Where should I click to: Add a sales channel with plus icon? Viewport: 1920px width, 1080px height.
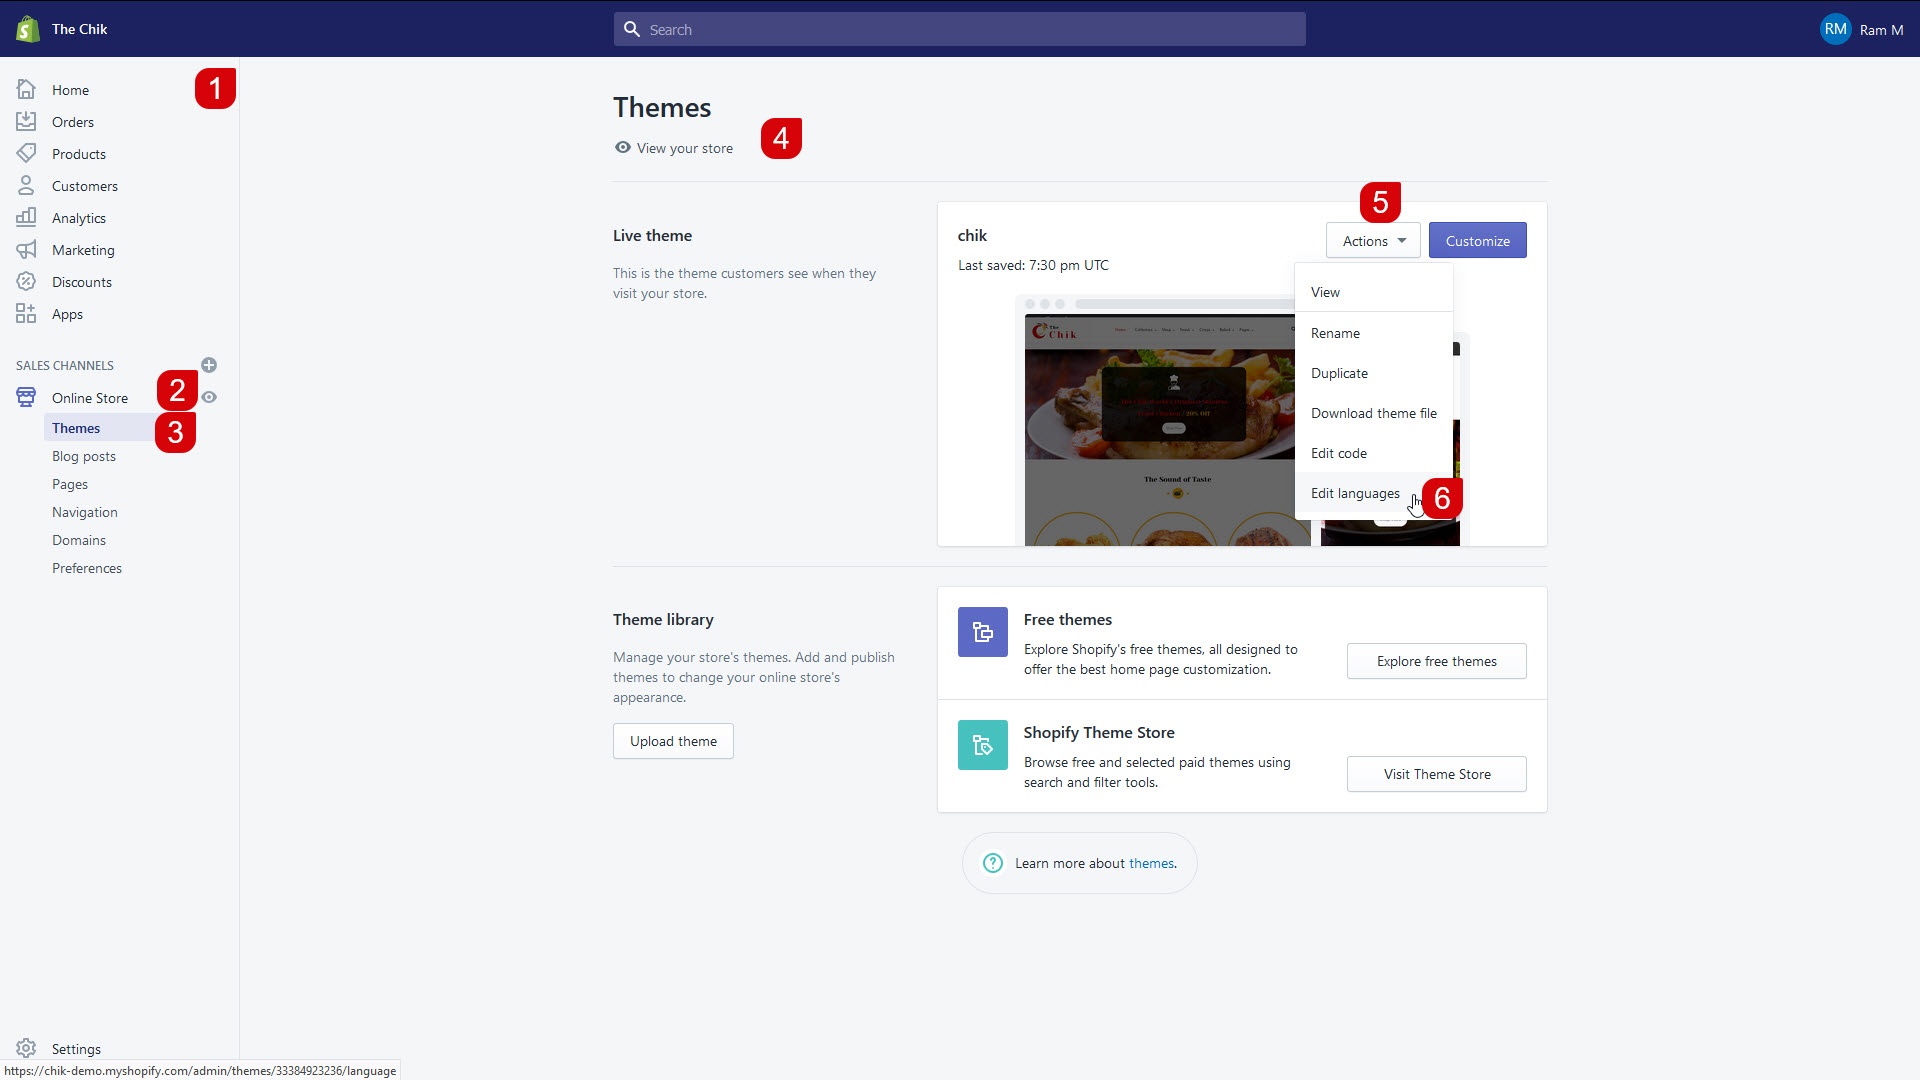coord(209,365)
